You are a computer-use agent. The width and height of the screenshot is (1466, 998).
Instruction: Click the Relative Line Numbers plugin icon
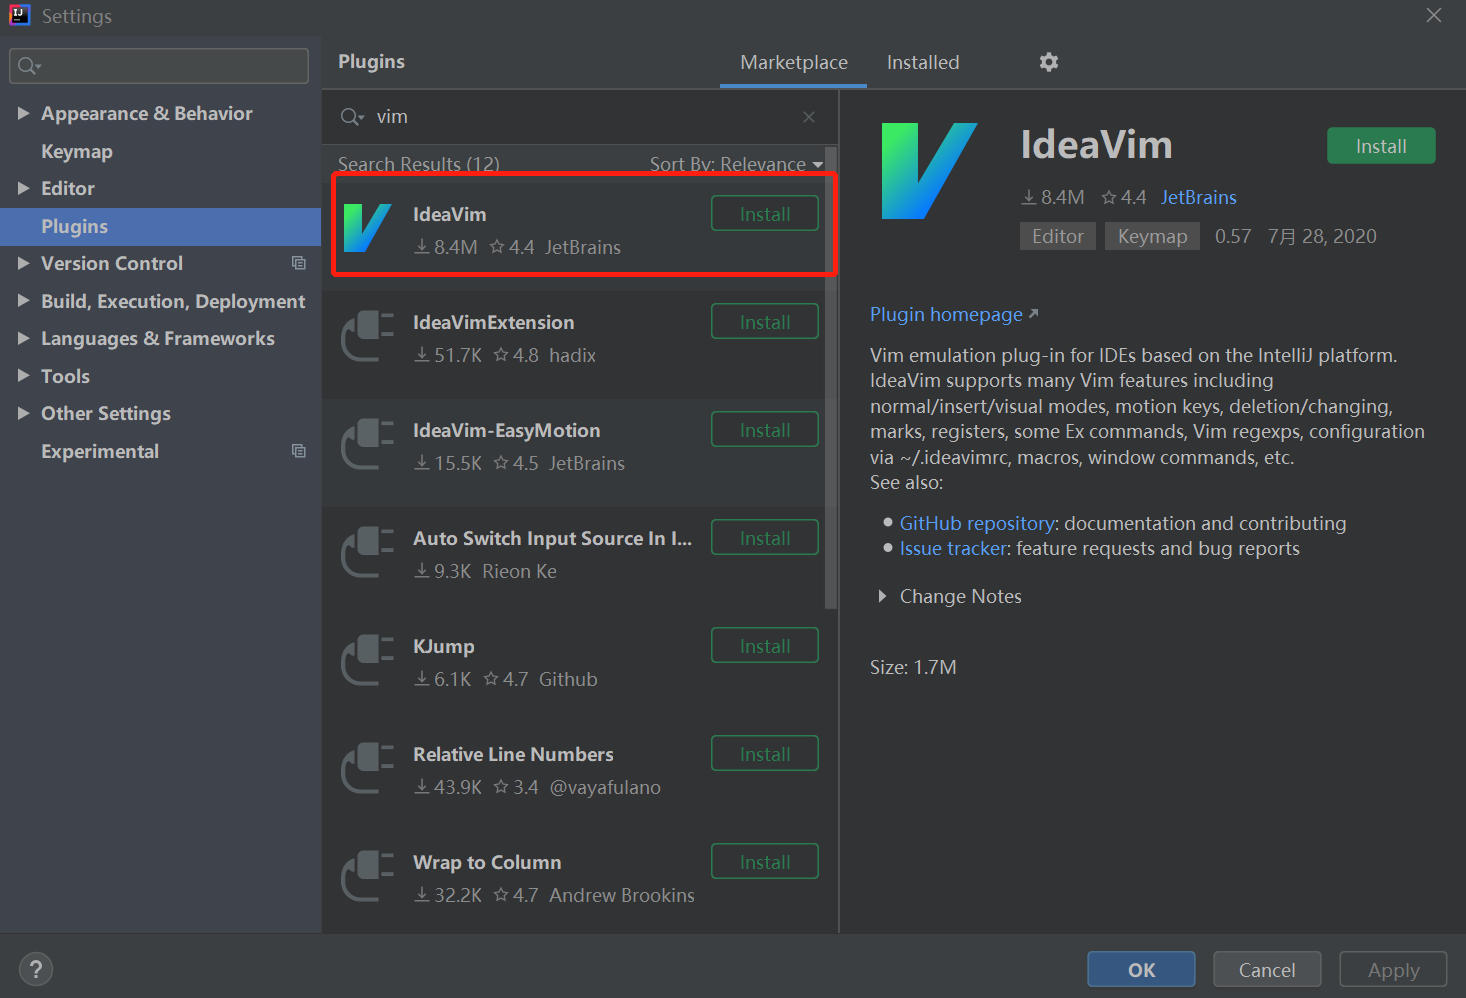(367, 768)
